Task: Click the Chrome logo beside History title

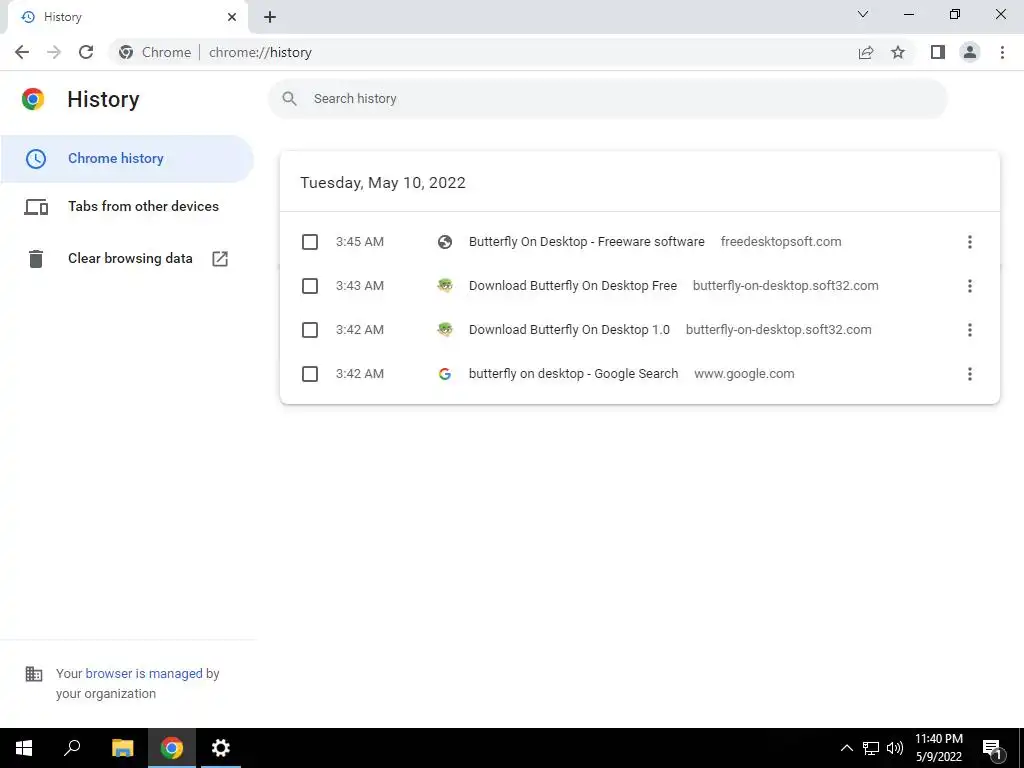Action: pos(33,99)
